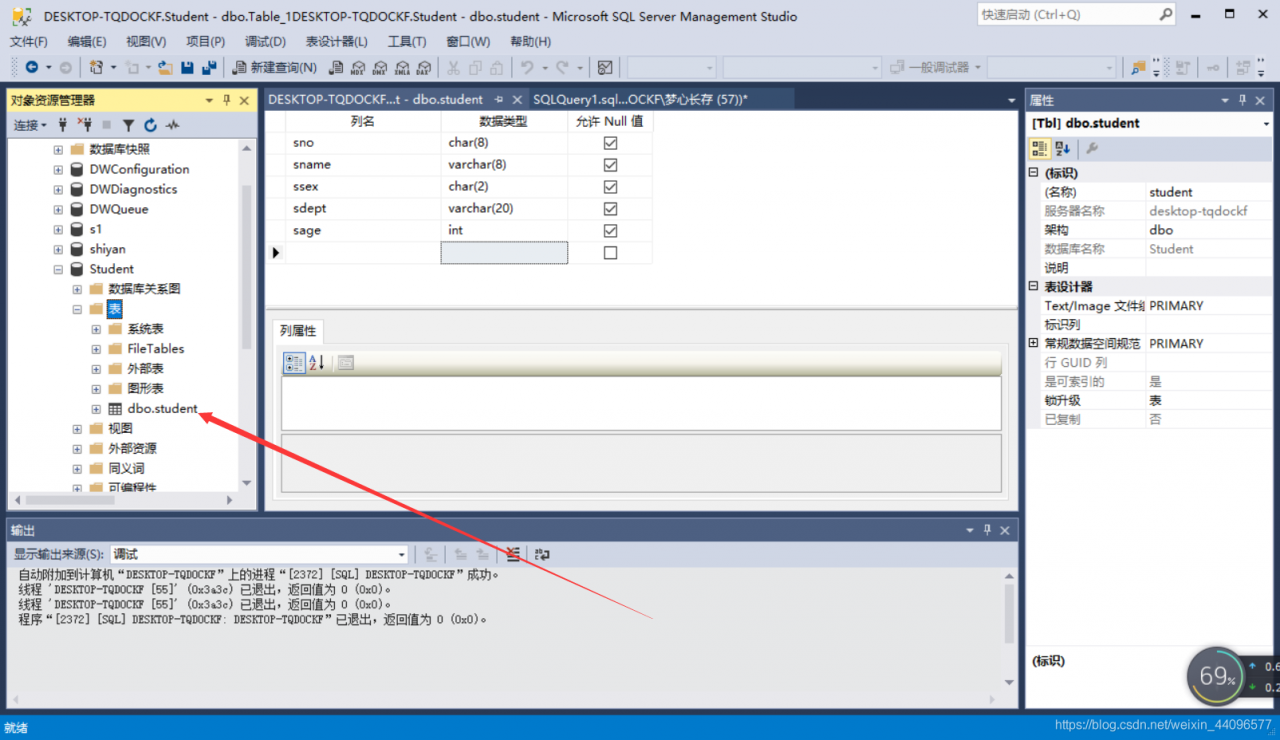The image size is (1280, 740).
Task: Open the 工具(T) menu
Action: (x=407, y=41)
